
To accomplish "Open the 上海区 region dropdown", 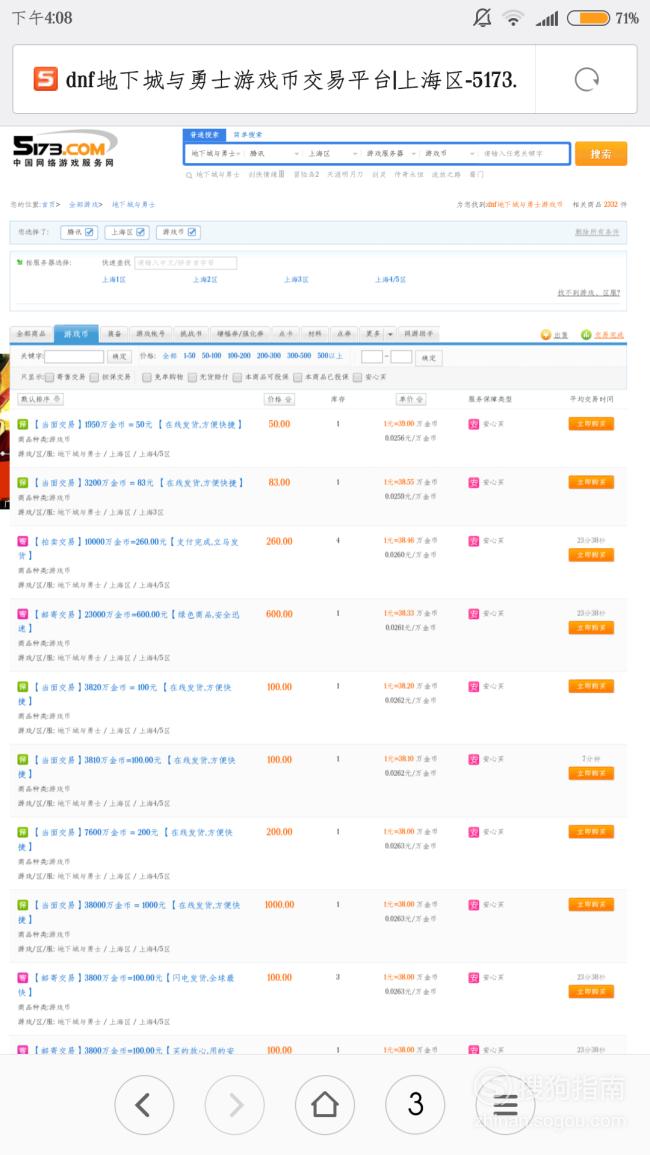I will [332, 153].
